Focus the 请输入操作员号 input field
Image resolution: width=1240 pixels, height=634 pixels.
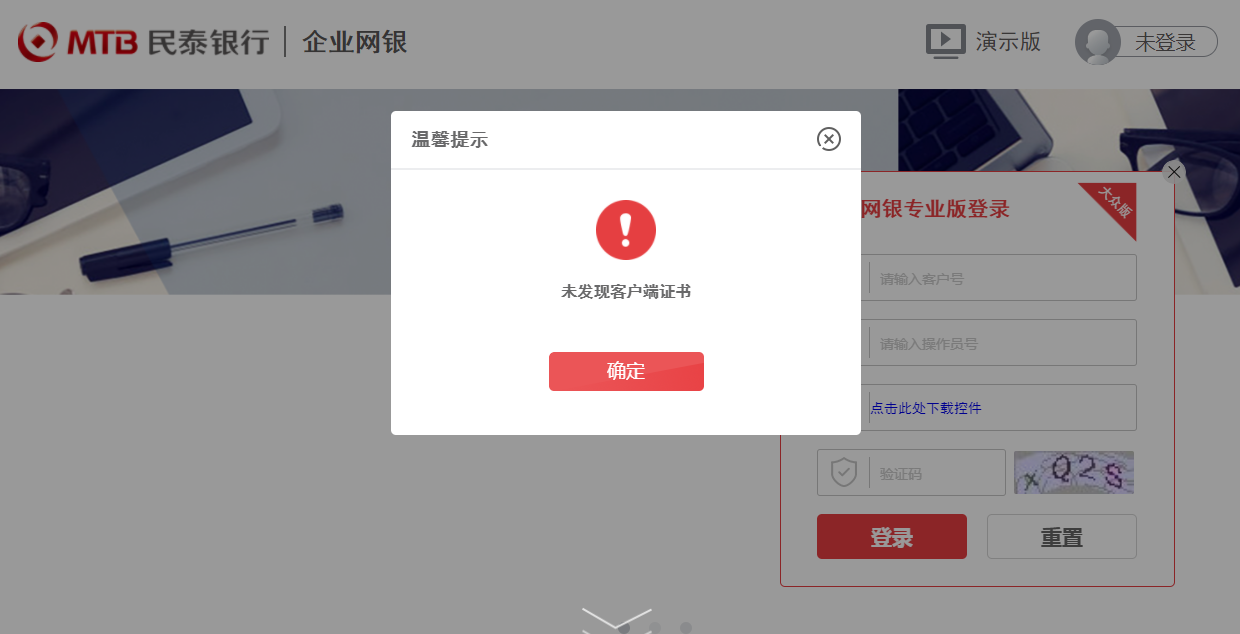pos(977,342)
